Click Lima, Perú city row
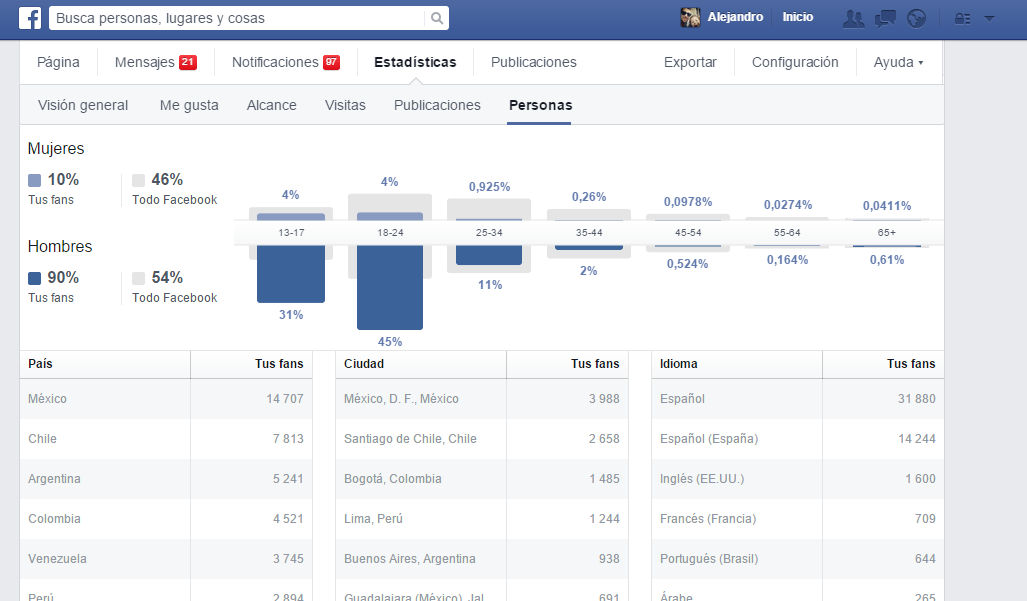Image resolution: width=1027 pixels, height=601 pixels. [482, 519]
